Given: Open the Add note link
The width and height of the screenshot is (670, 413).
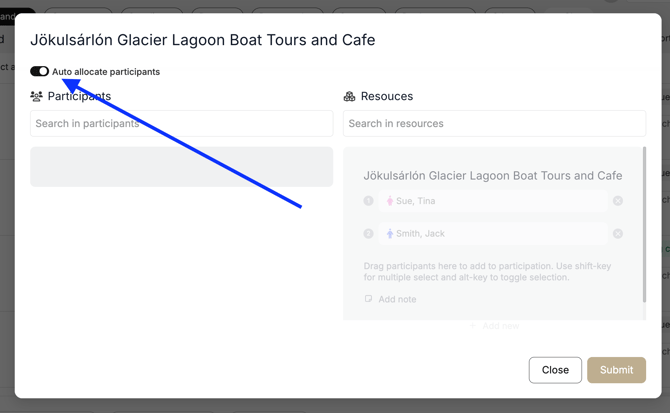Looking at the screenshot, I should 397,299.
